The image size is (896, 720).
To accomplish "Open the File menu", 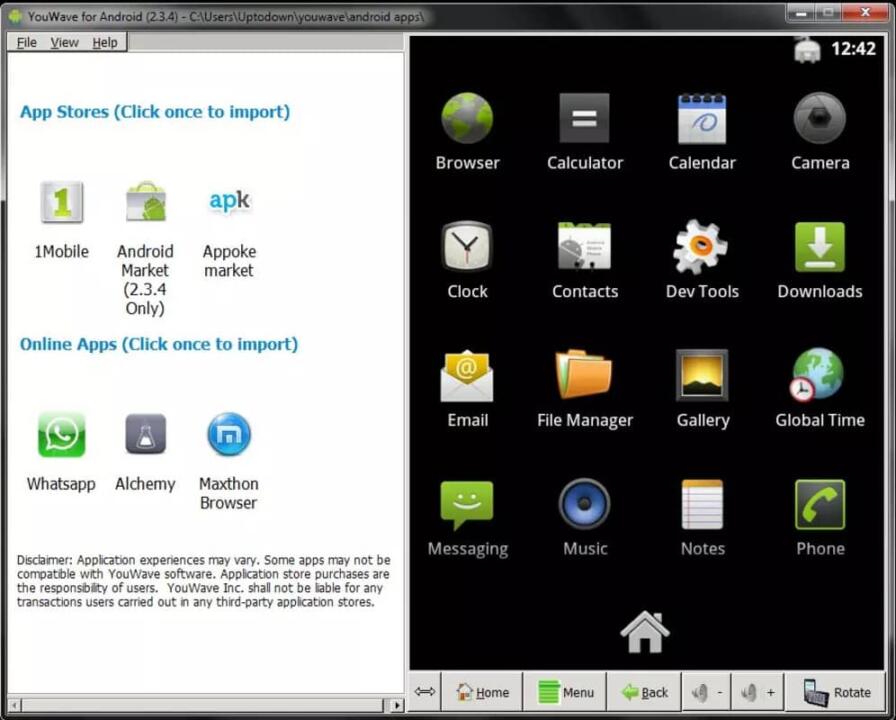I will coord(27,42).
